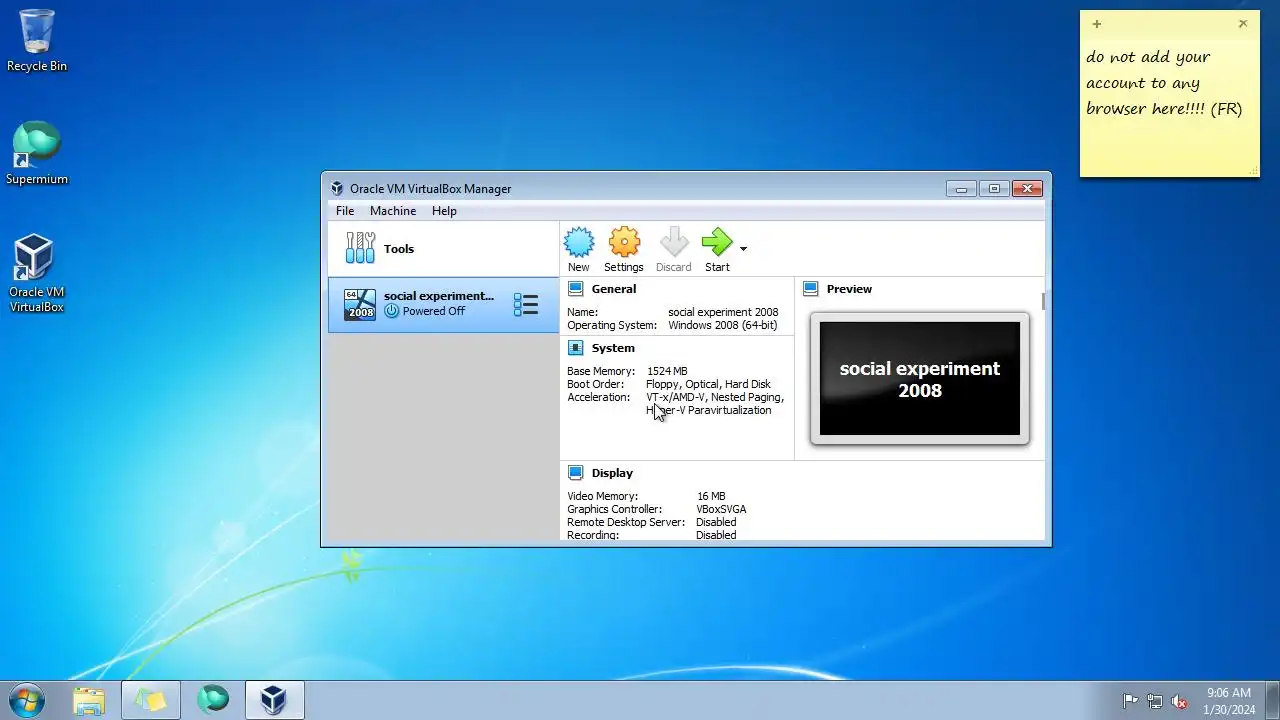Screen dimensions: 1280x720
Task: Click the Preview section icon
Action: click(810, 289)
